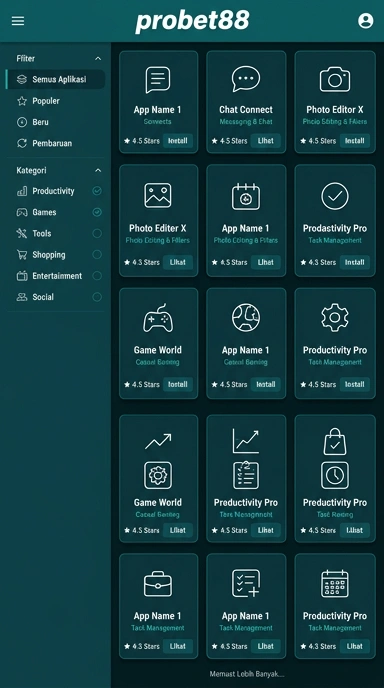
Task: Click the briefcase app icon
Action: pyautogui.click(x=158, y=584)
